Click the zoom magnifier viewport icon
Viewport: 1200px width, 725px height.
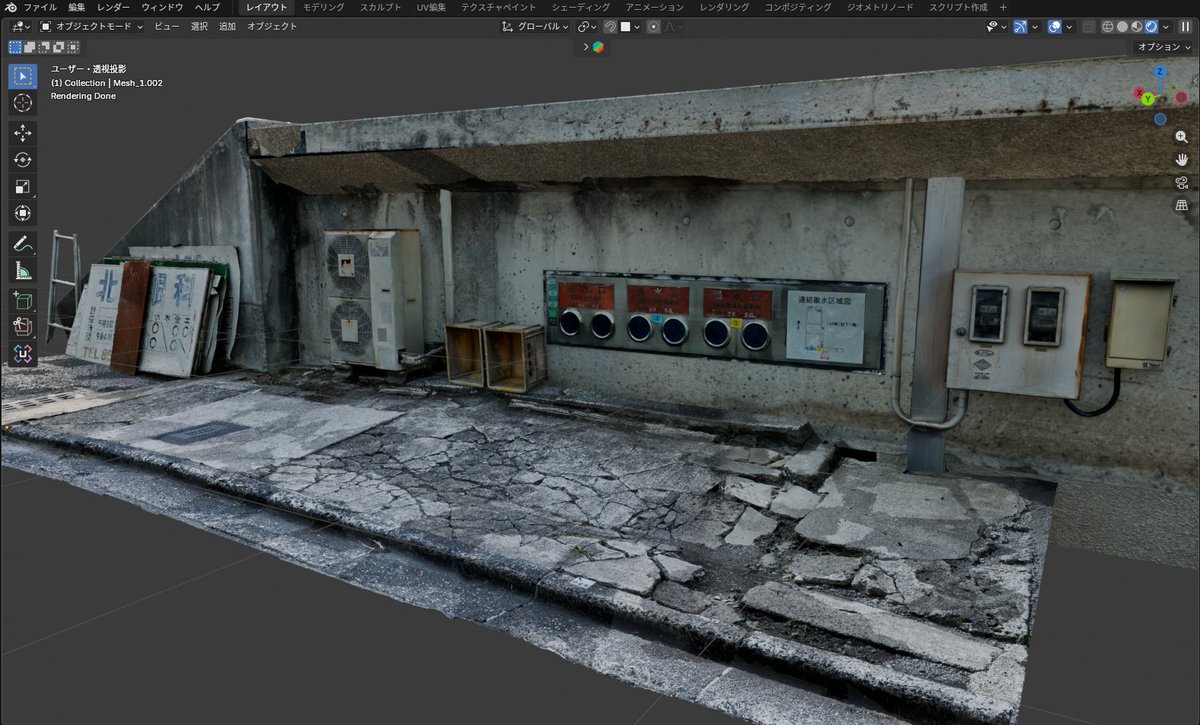[1181, 137]
